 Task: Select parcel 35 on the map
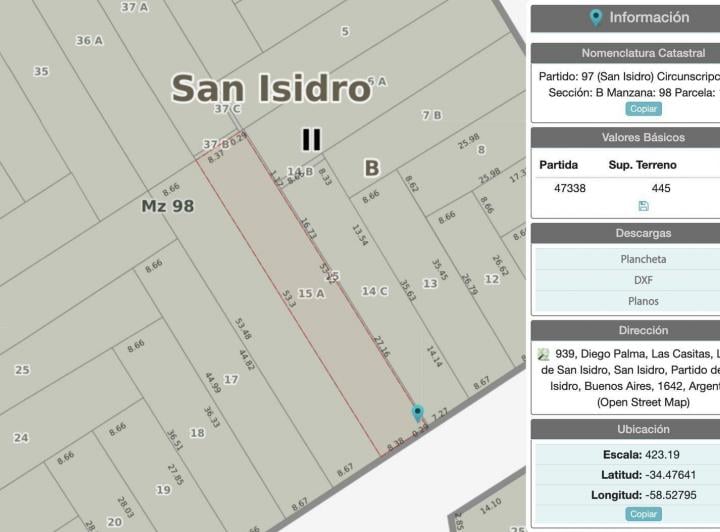[41, 72]
